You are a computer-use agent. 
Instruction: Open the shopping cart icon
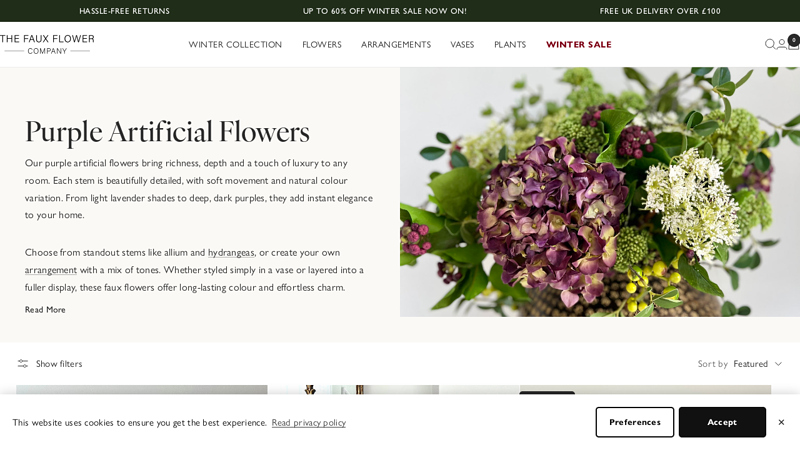tap(793, 43)
